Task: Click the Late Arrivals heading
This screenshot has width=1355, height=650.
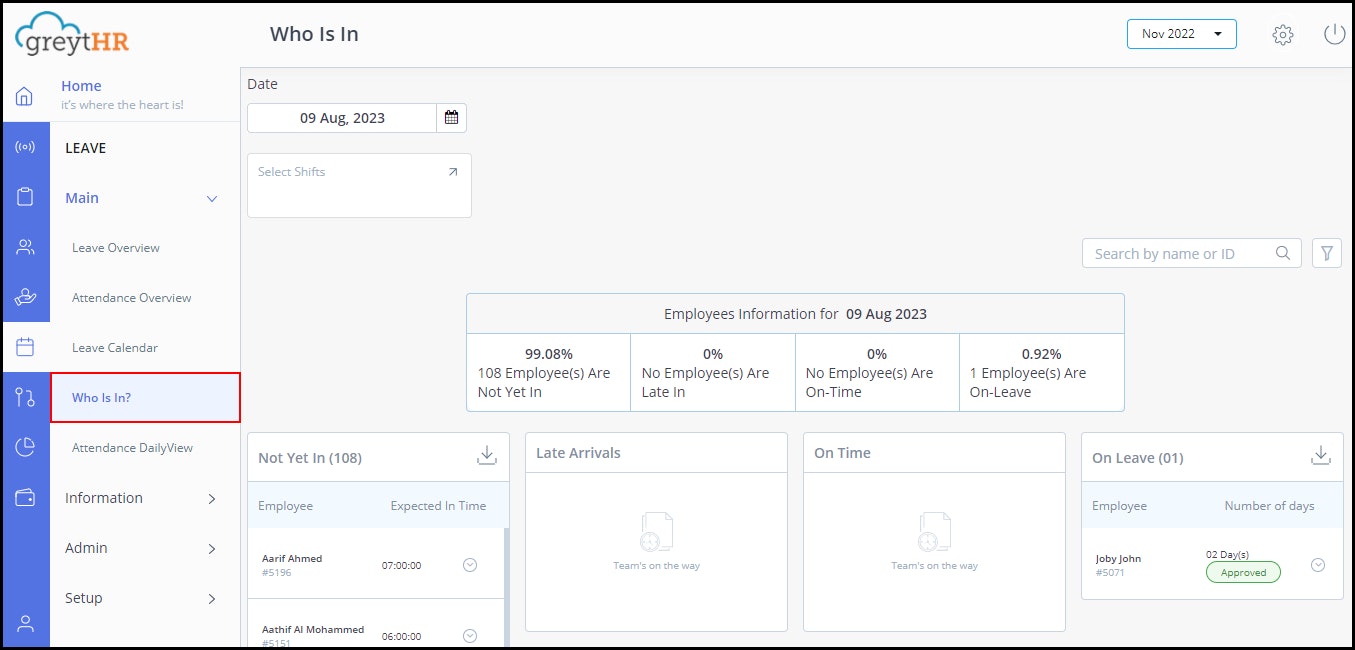Action: (x=578, y=453)
